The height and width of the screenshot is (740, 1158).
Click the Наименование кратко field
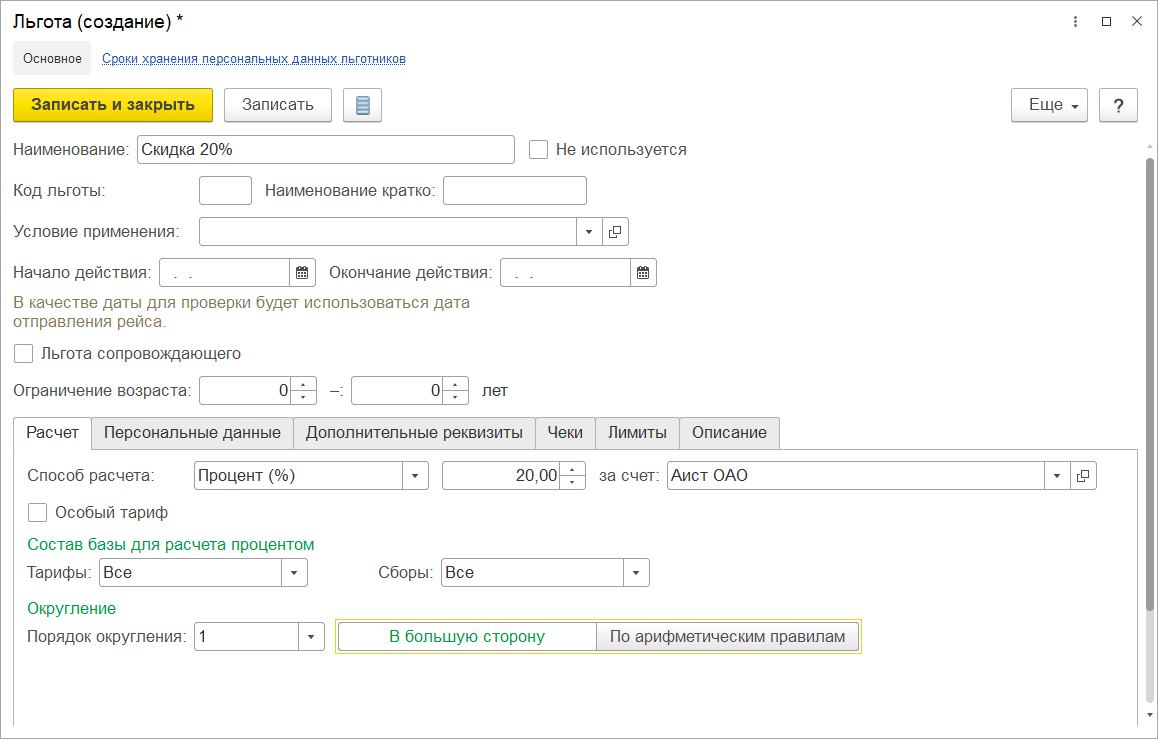pyautogui.click(x=515, y=191)
